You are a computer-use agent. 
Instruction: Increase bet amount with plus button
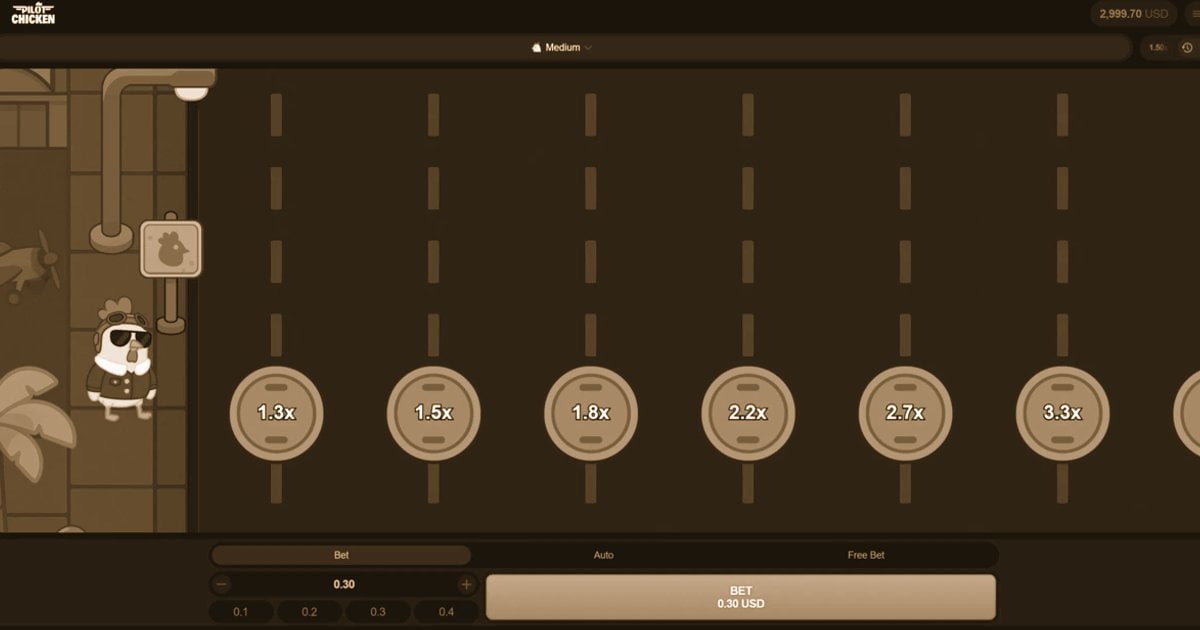466,584
